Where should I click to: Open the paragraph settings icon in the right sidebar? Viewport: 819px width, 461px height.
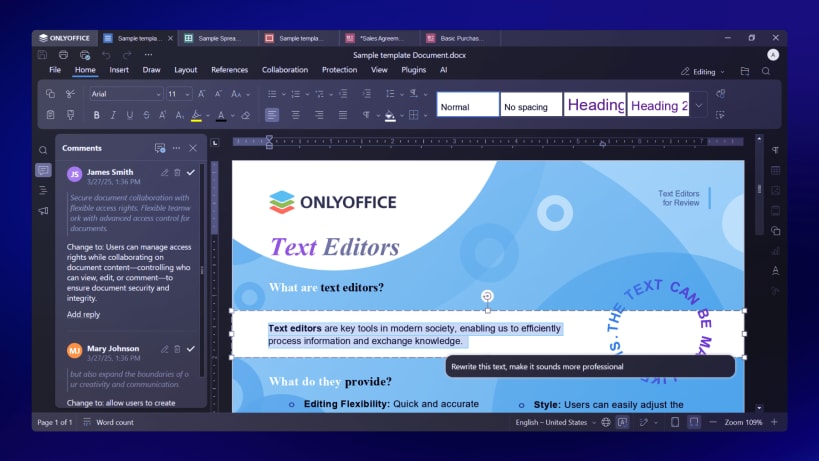[776, 150]
